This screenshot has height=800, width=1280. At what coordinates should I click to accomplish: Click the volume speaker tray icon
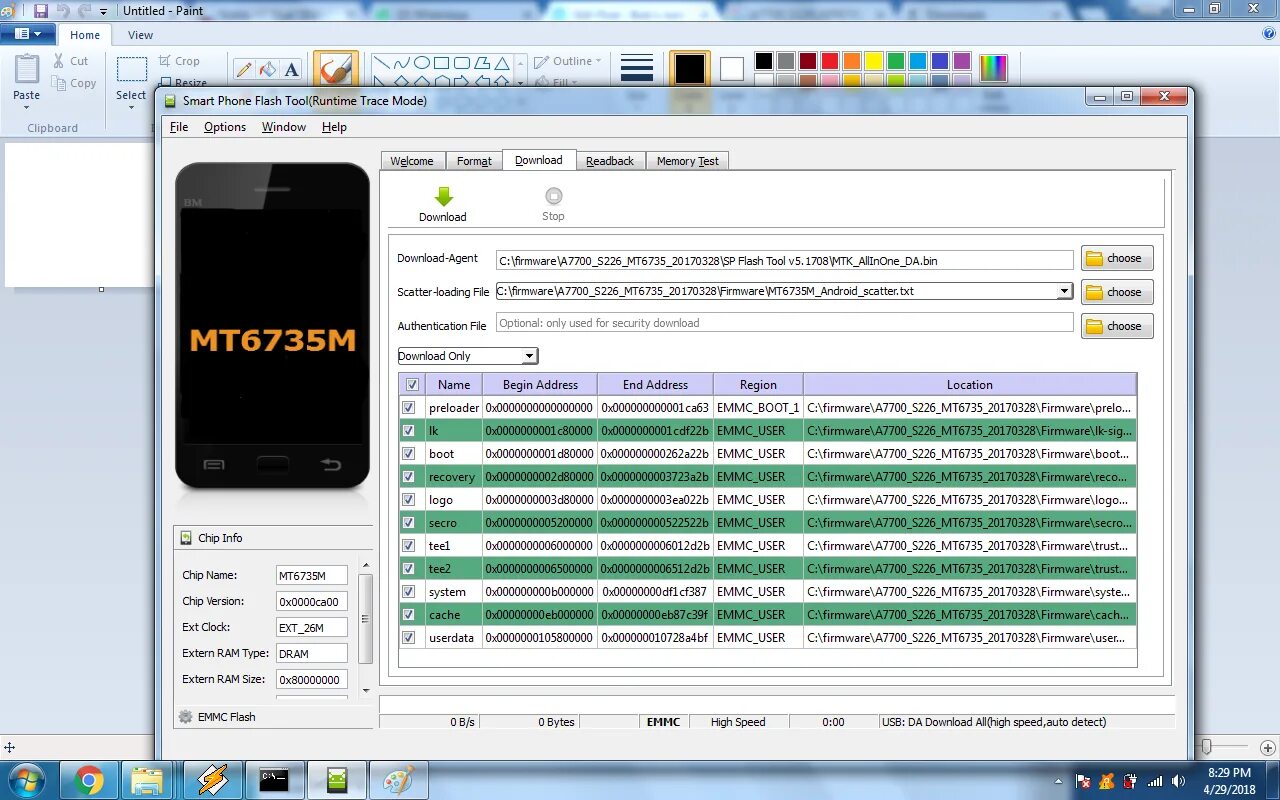[x=1178, y=781]
